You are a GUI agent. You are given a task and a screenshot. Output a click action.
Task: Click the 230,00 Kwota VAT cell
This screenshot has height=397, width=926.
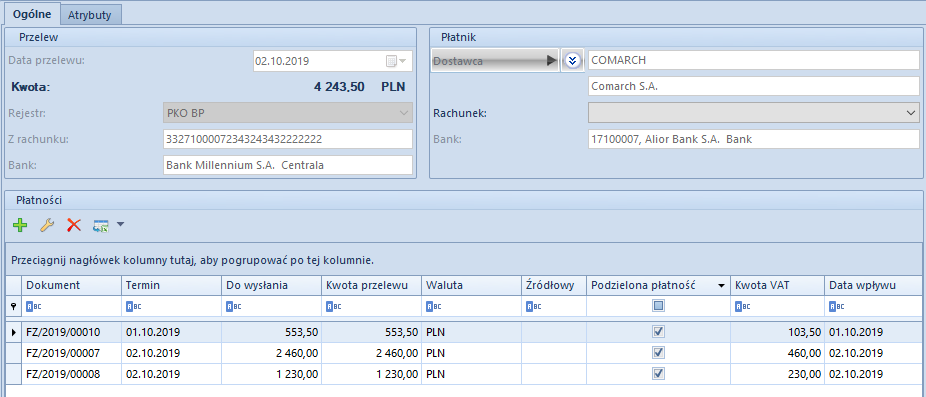tap(777, 373)
